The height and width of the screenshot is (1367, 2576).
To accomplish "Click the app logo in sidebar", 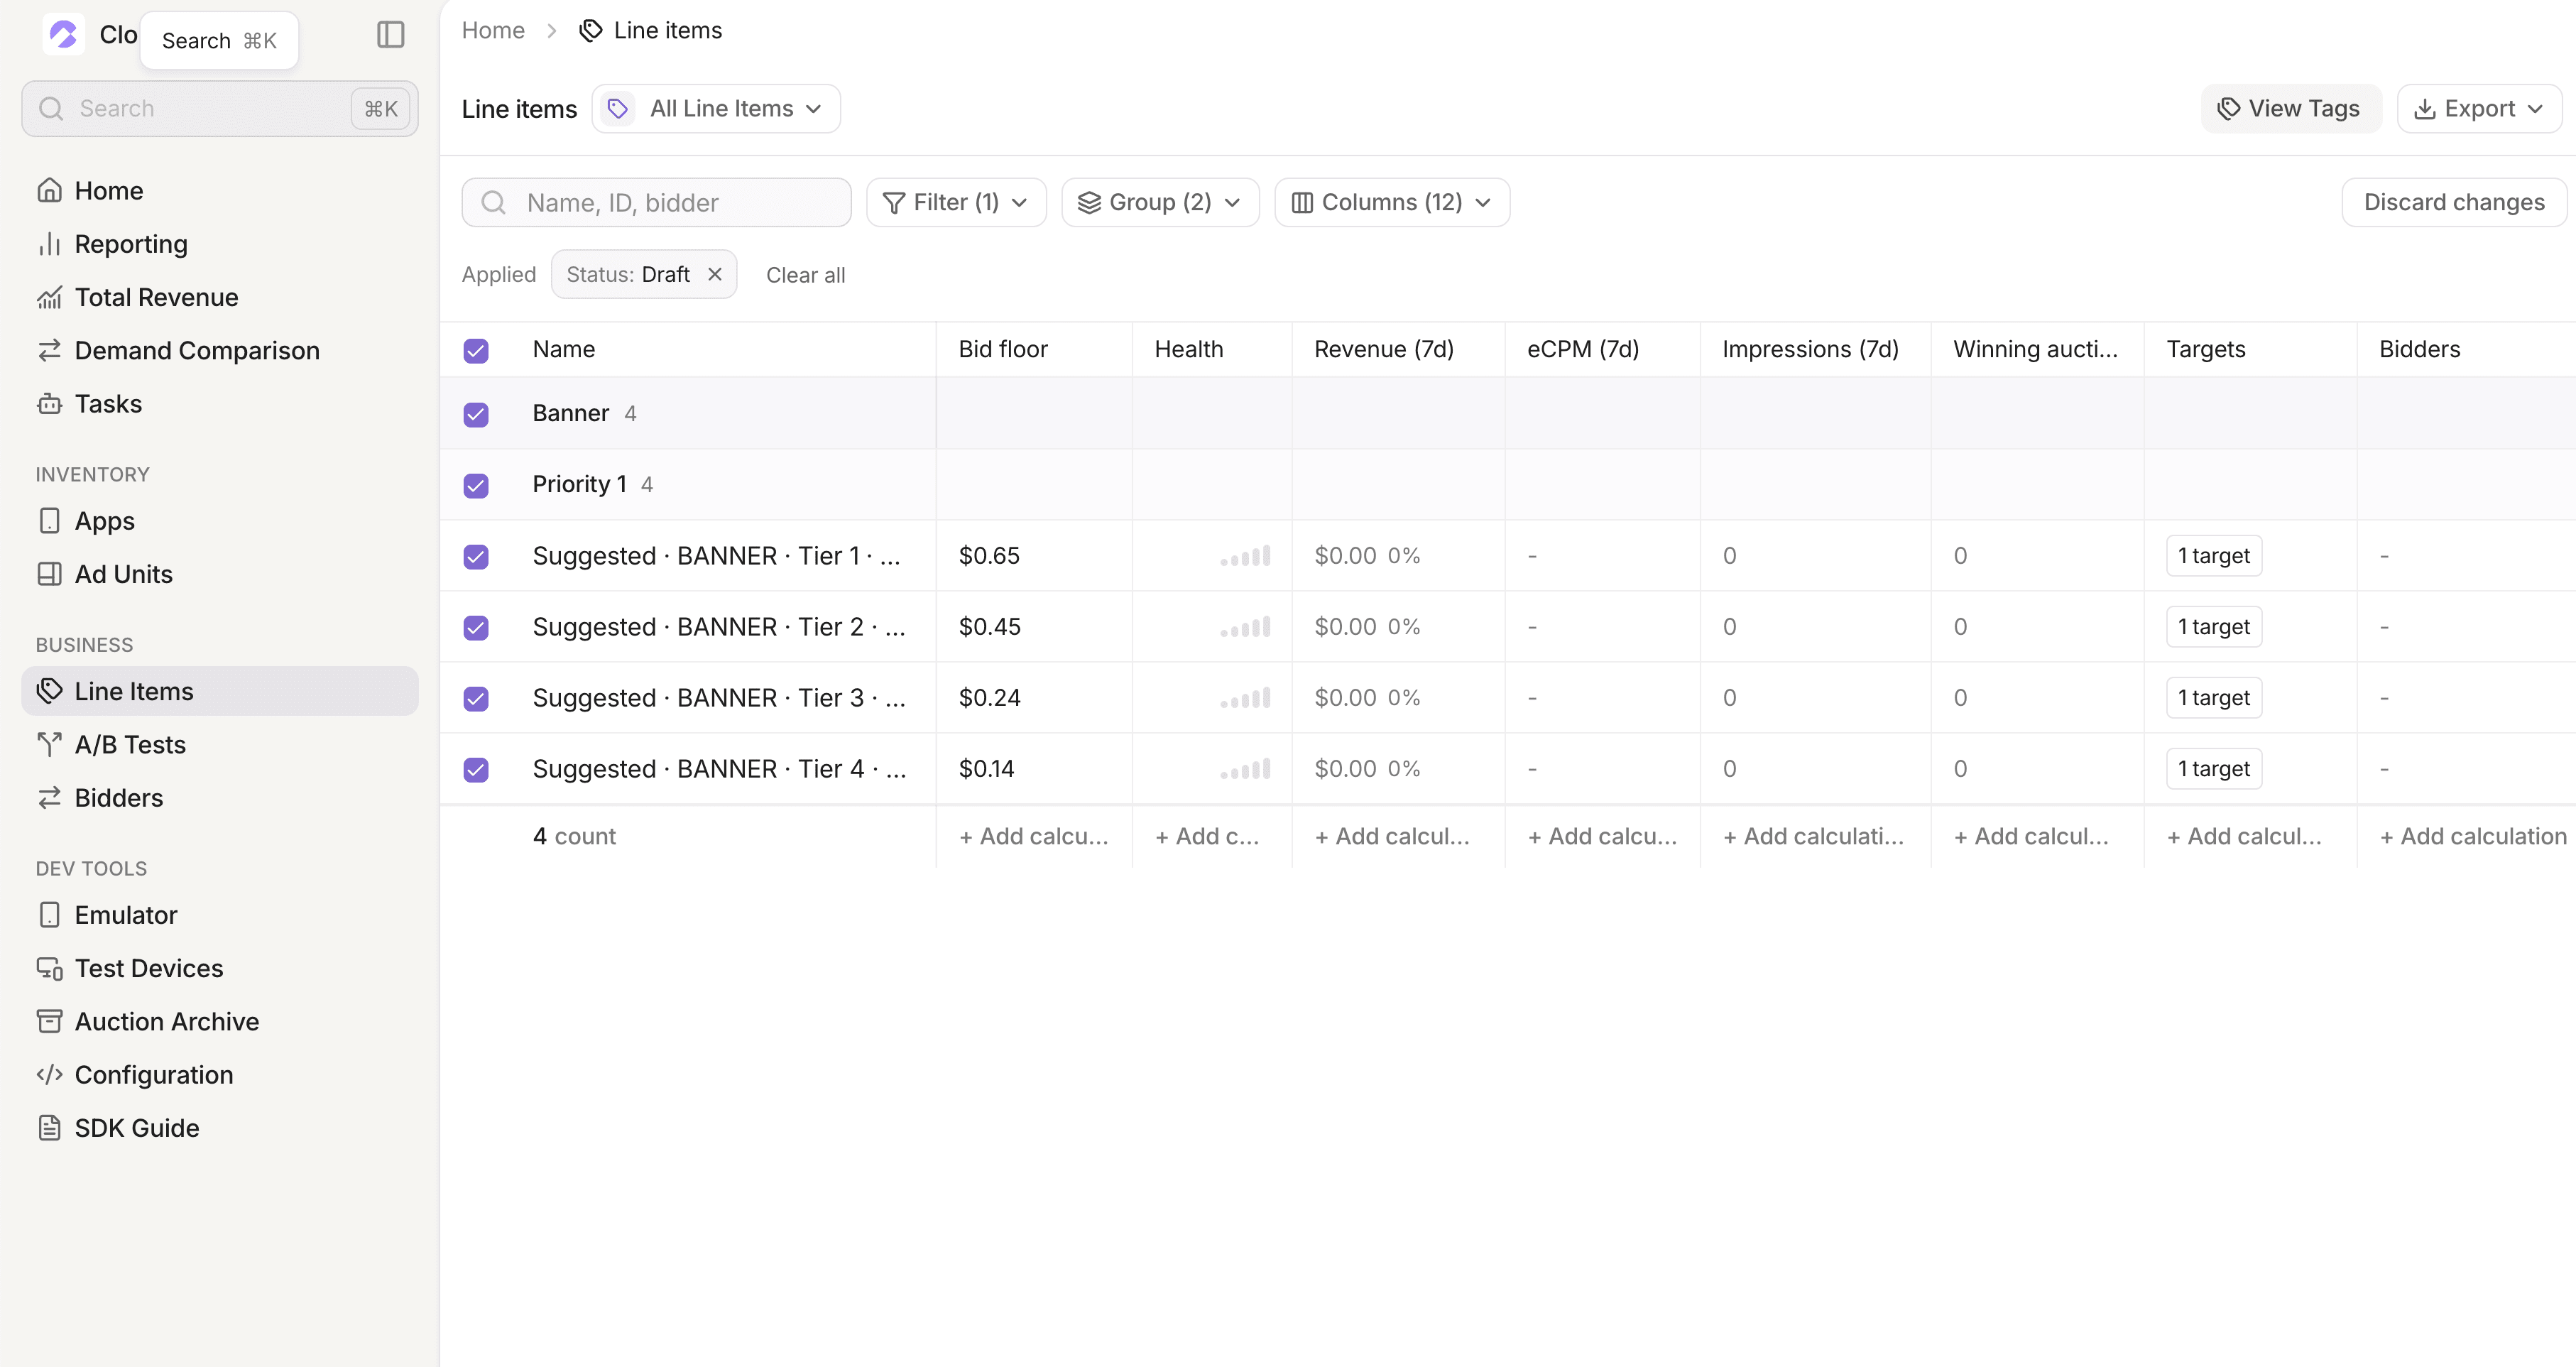I will click(x=64, y=35).
